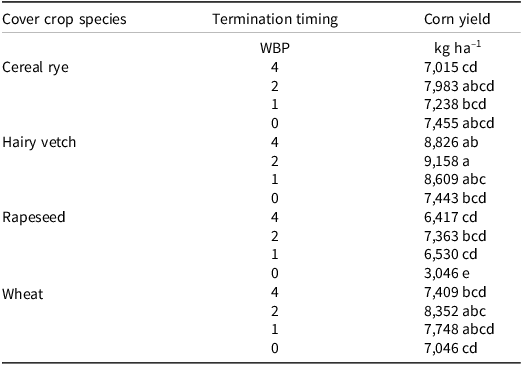Click the 8,352 abc yield value
Screen dimensions: 523x365
pyautogui.click(x=455, y=311)
